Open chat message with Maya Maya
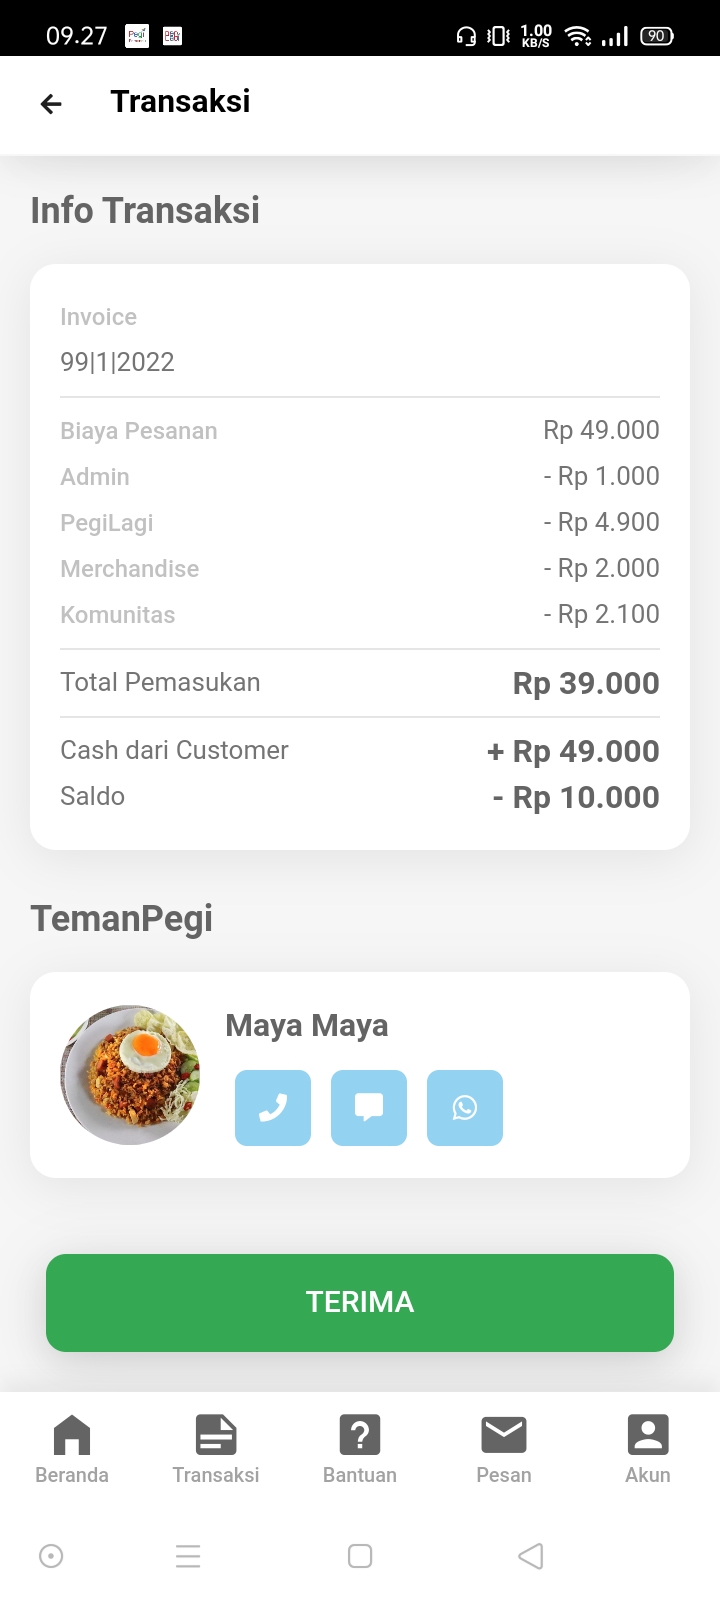Viewport: 720px width, 1600px height. point(369,1107)
